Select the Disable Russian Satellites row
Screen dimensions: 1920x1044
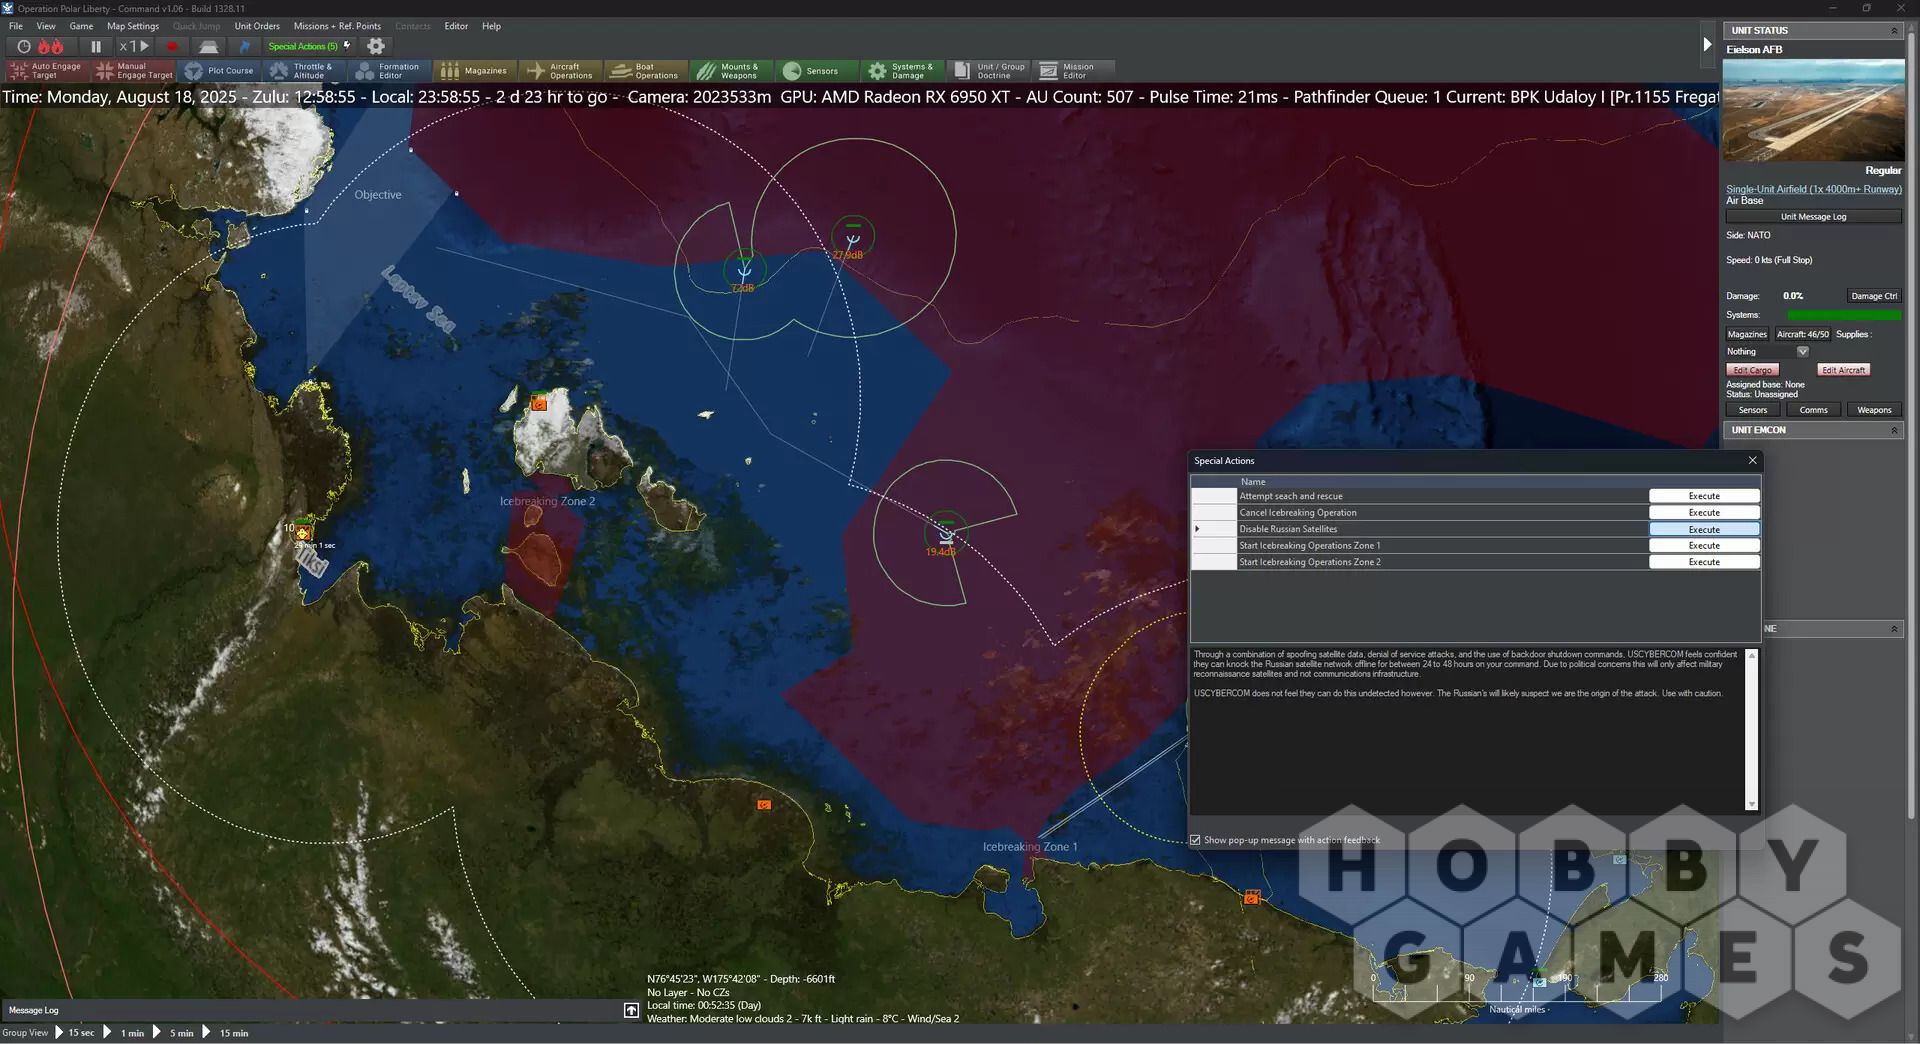pyautogui.click(x=1442, y=529)
